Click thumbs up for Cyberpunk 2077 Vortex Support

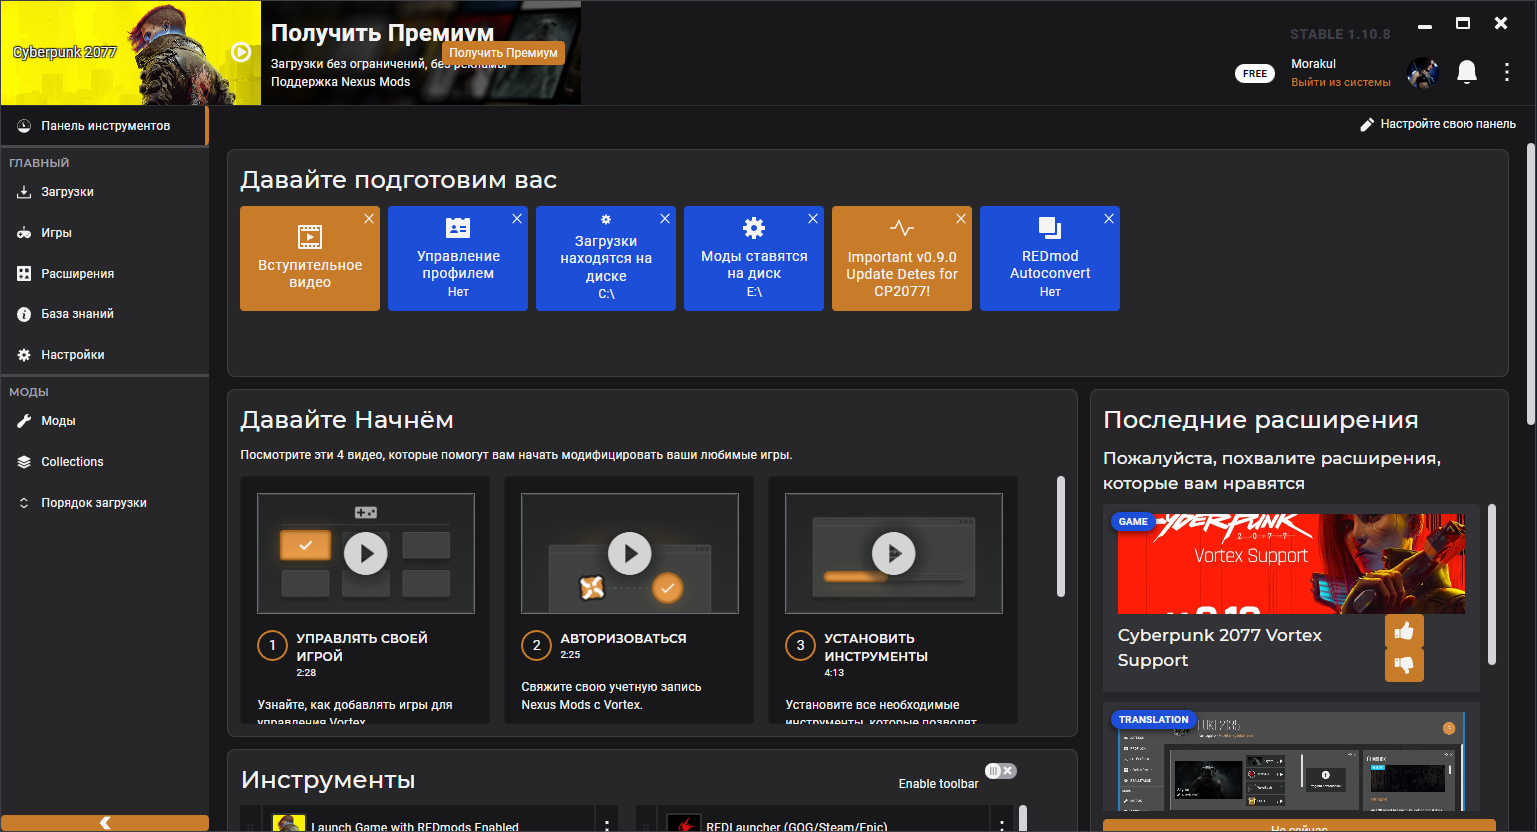click(1404, 631)
